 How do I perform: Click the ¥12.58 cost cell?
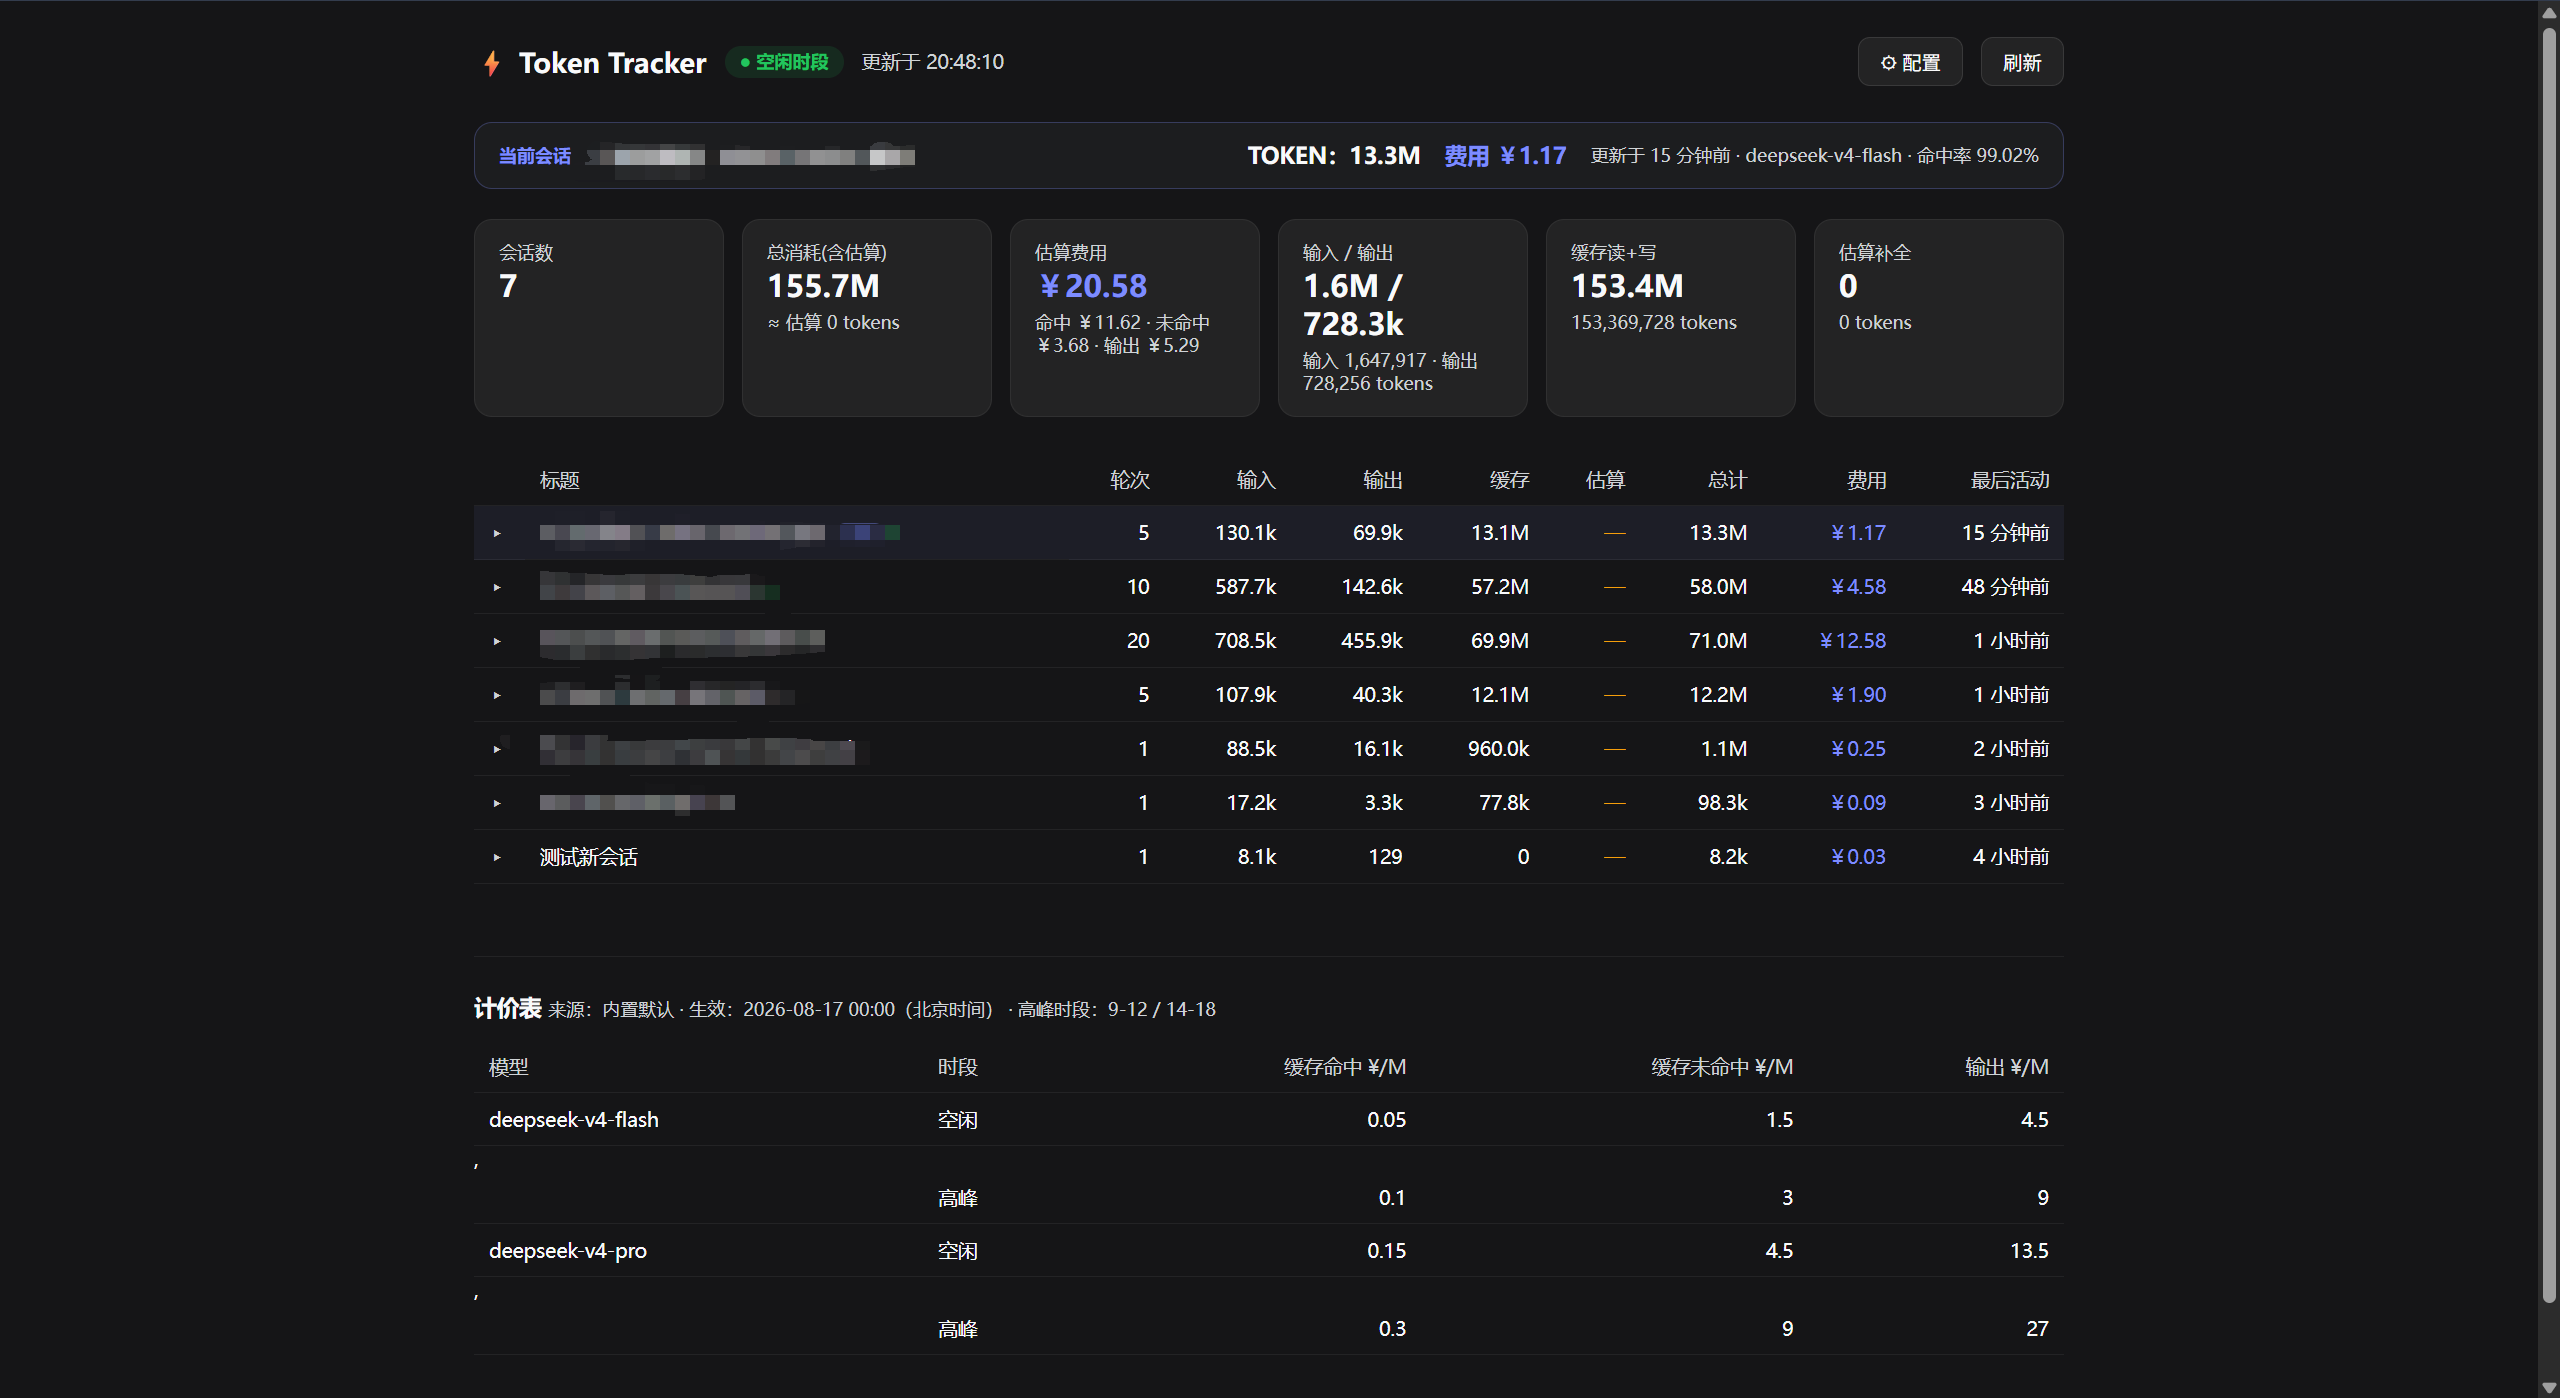1853,641
